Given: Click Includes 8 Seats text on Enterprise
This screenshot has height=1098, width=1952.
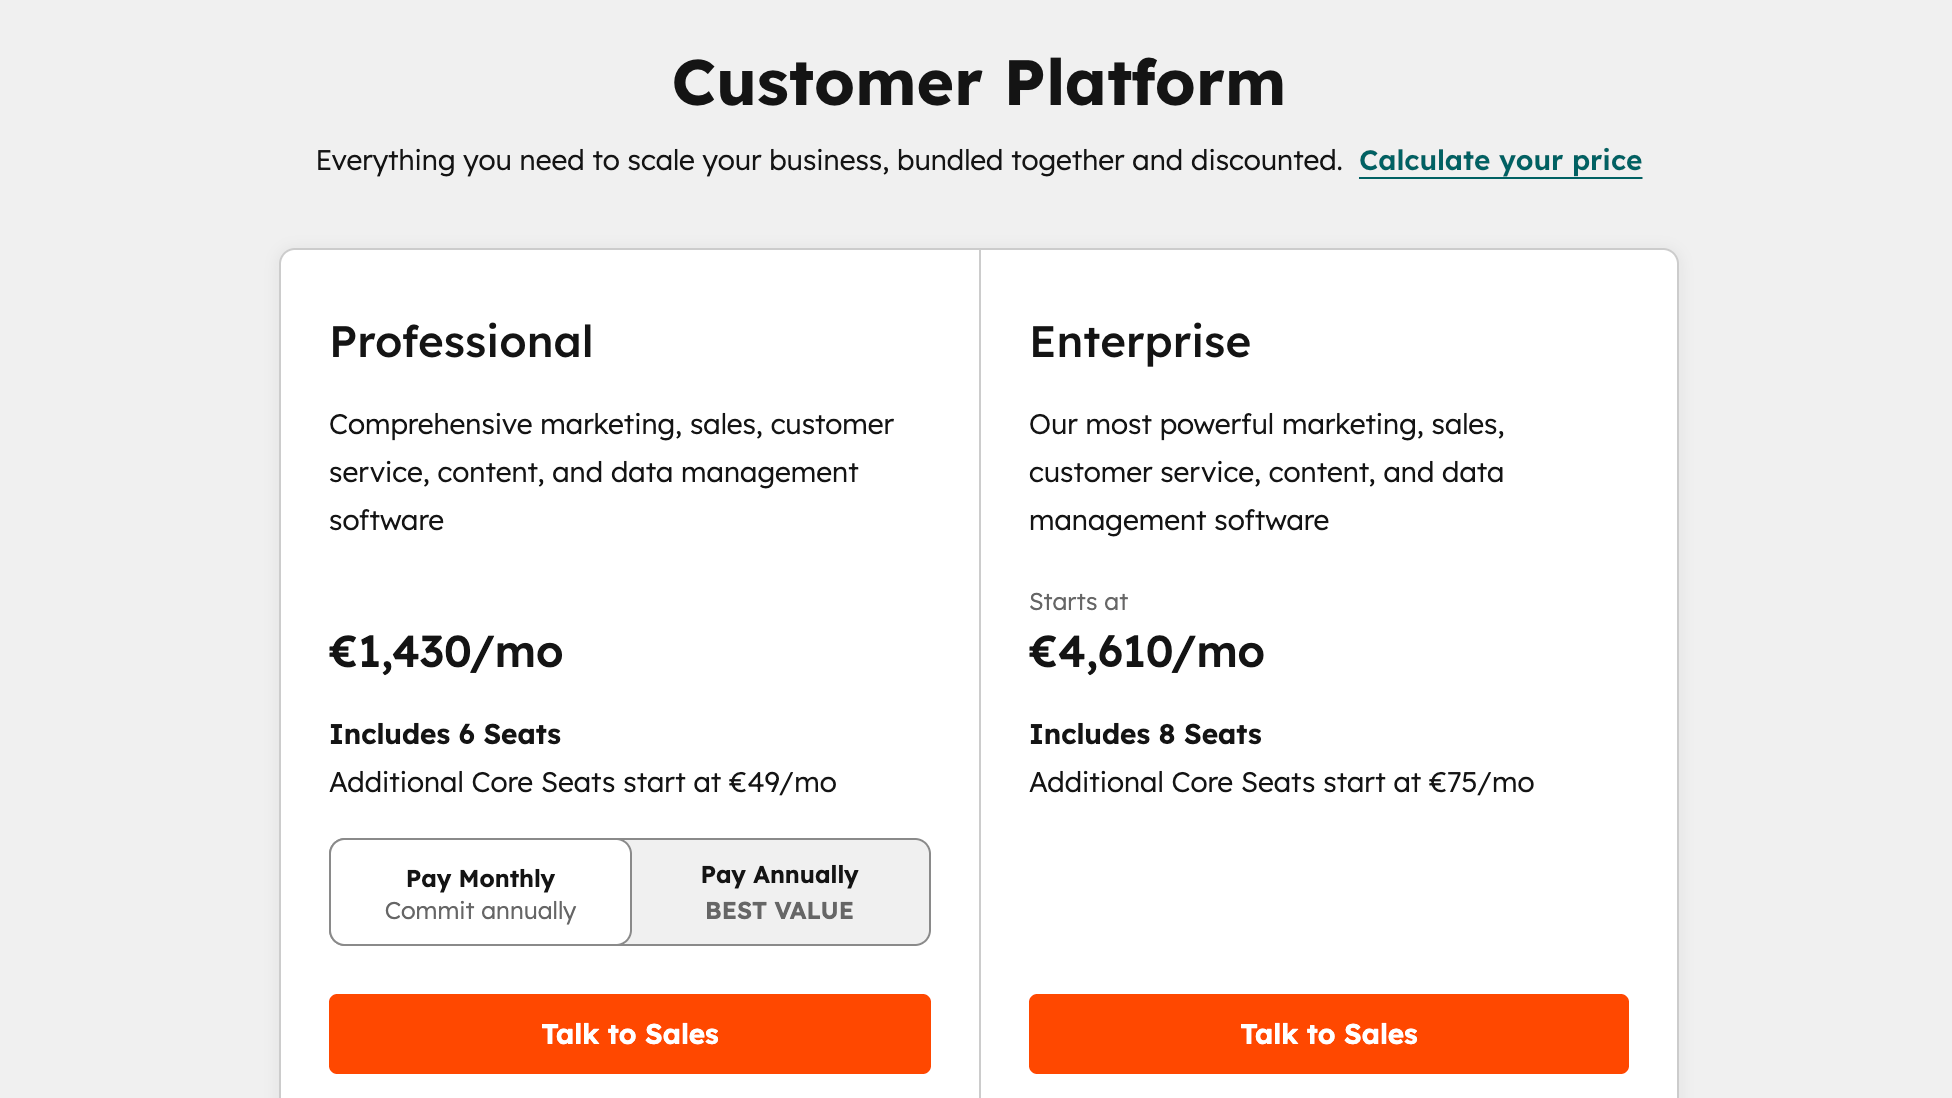Looking at the screenshot, I should click(x=1145, y=734).
